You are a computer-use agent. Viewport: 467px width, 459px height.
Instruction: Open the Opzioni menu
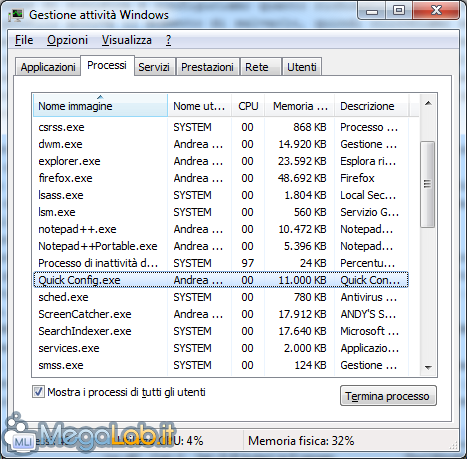[67, 40]
